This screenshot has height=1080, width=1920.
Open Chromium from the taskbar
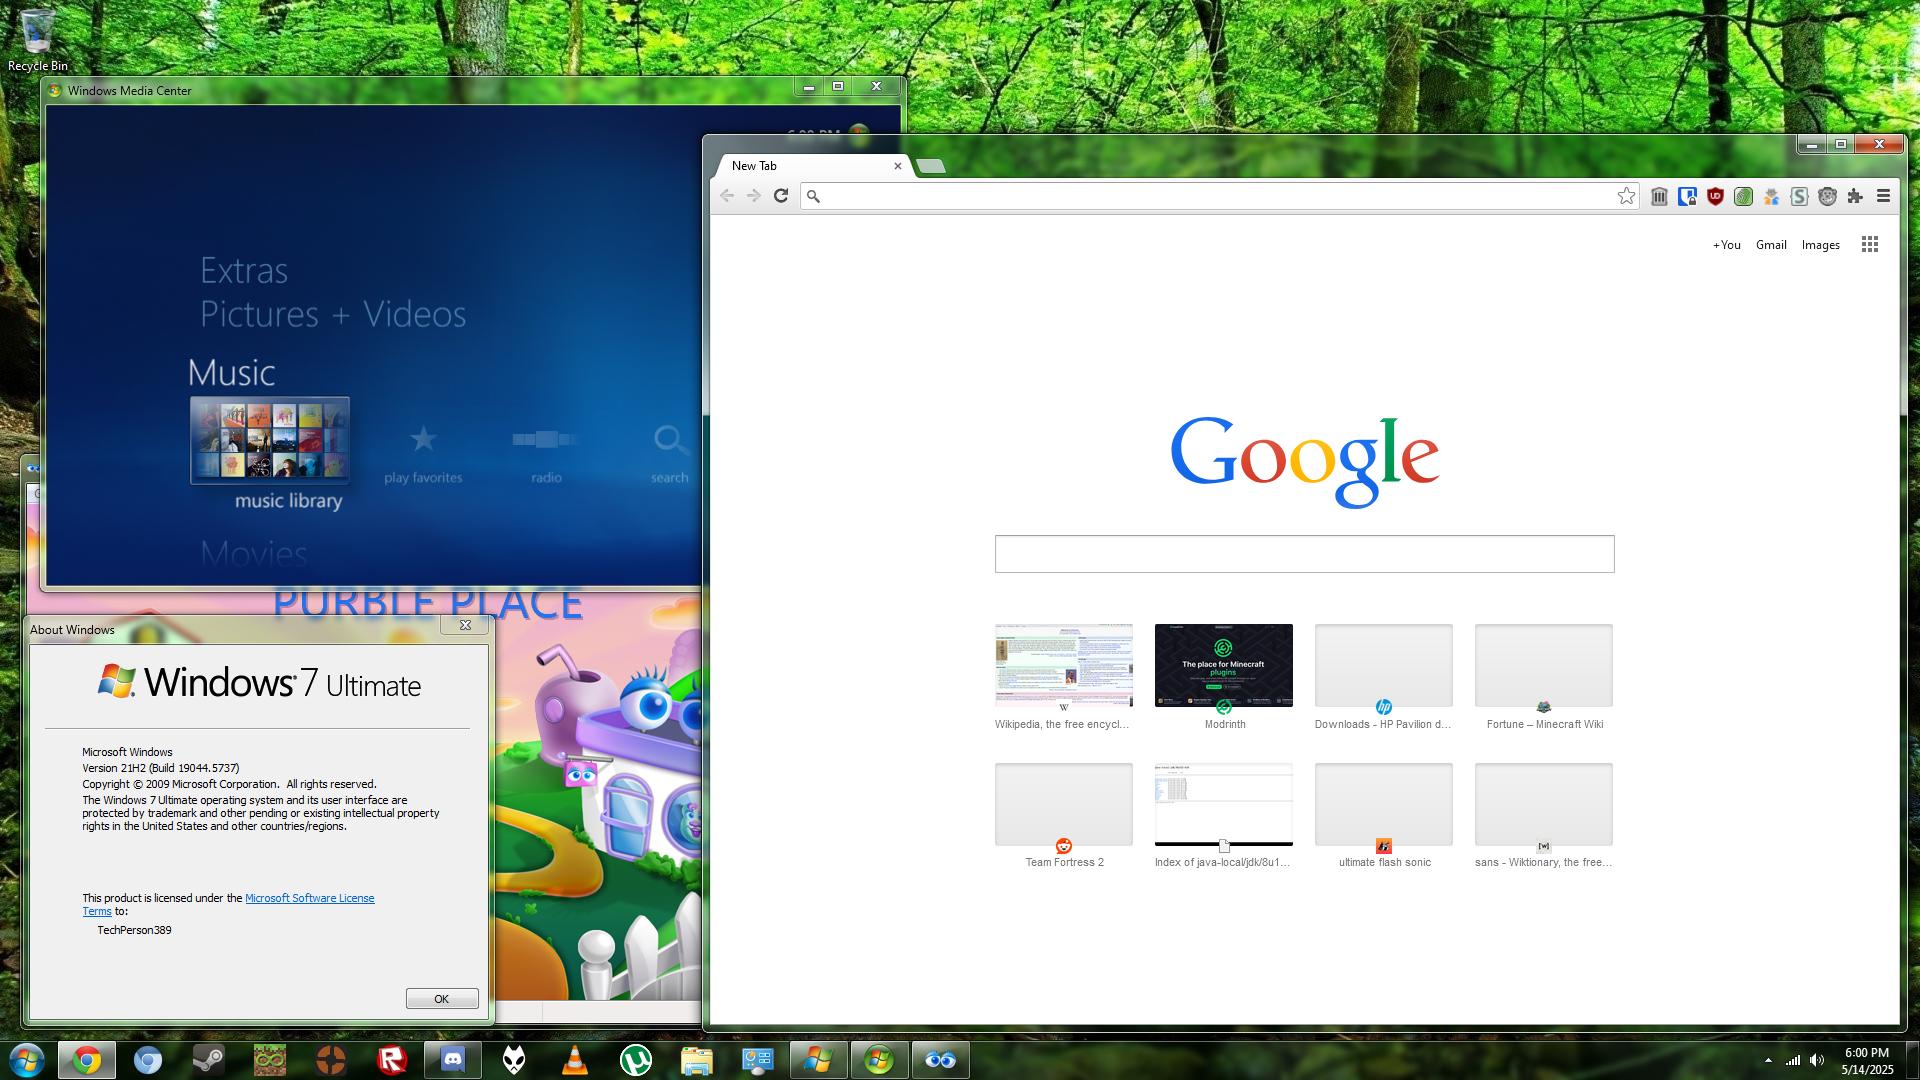(148, 1060)
